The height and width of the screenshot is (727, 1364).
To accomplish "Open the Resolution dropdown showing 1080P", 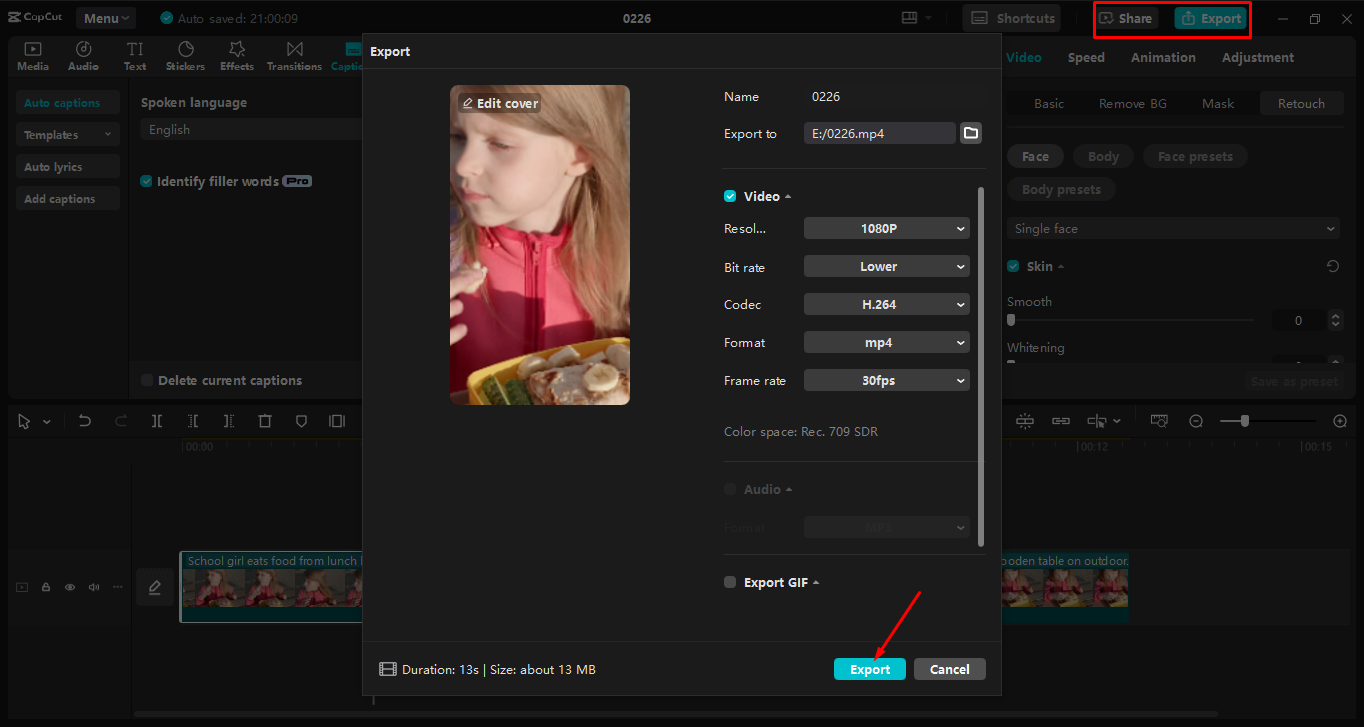I will coord(886,228).
